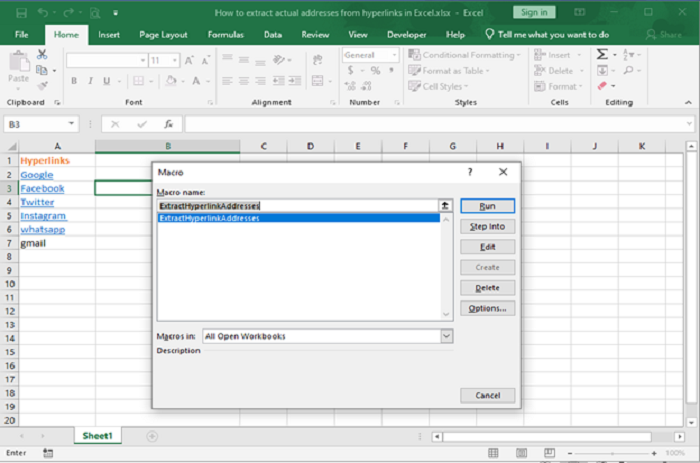This screenshot has width=700, height=463.
Task: Open Conditional Formatting dropdown
Action: click(465, 55)
